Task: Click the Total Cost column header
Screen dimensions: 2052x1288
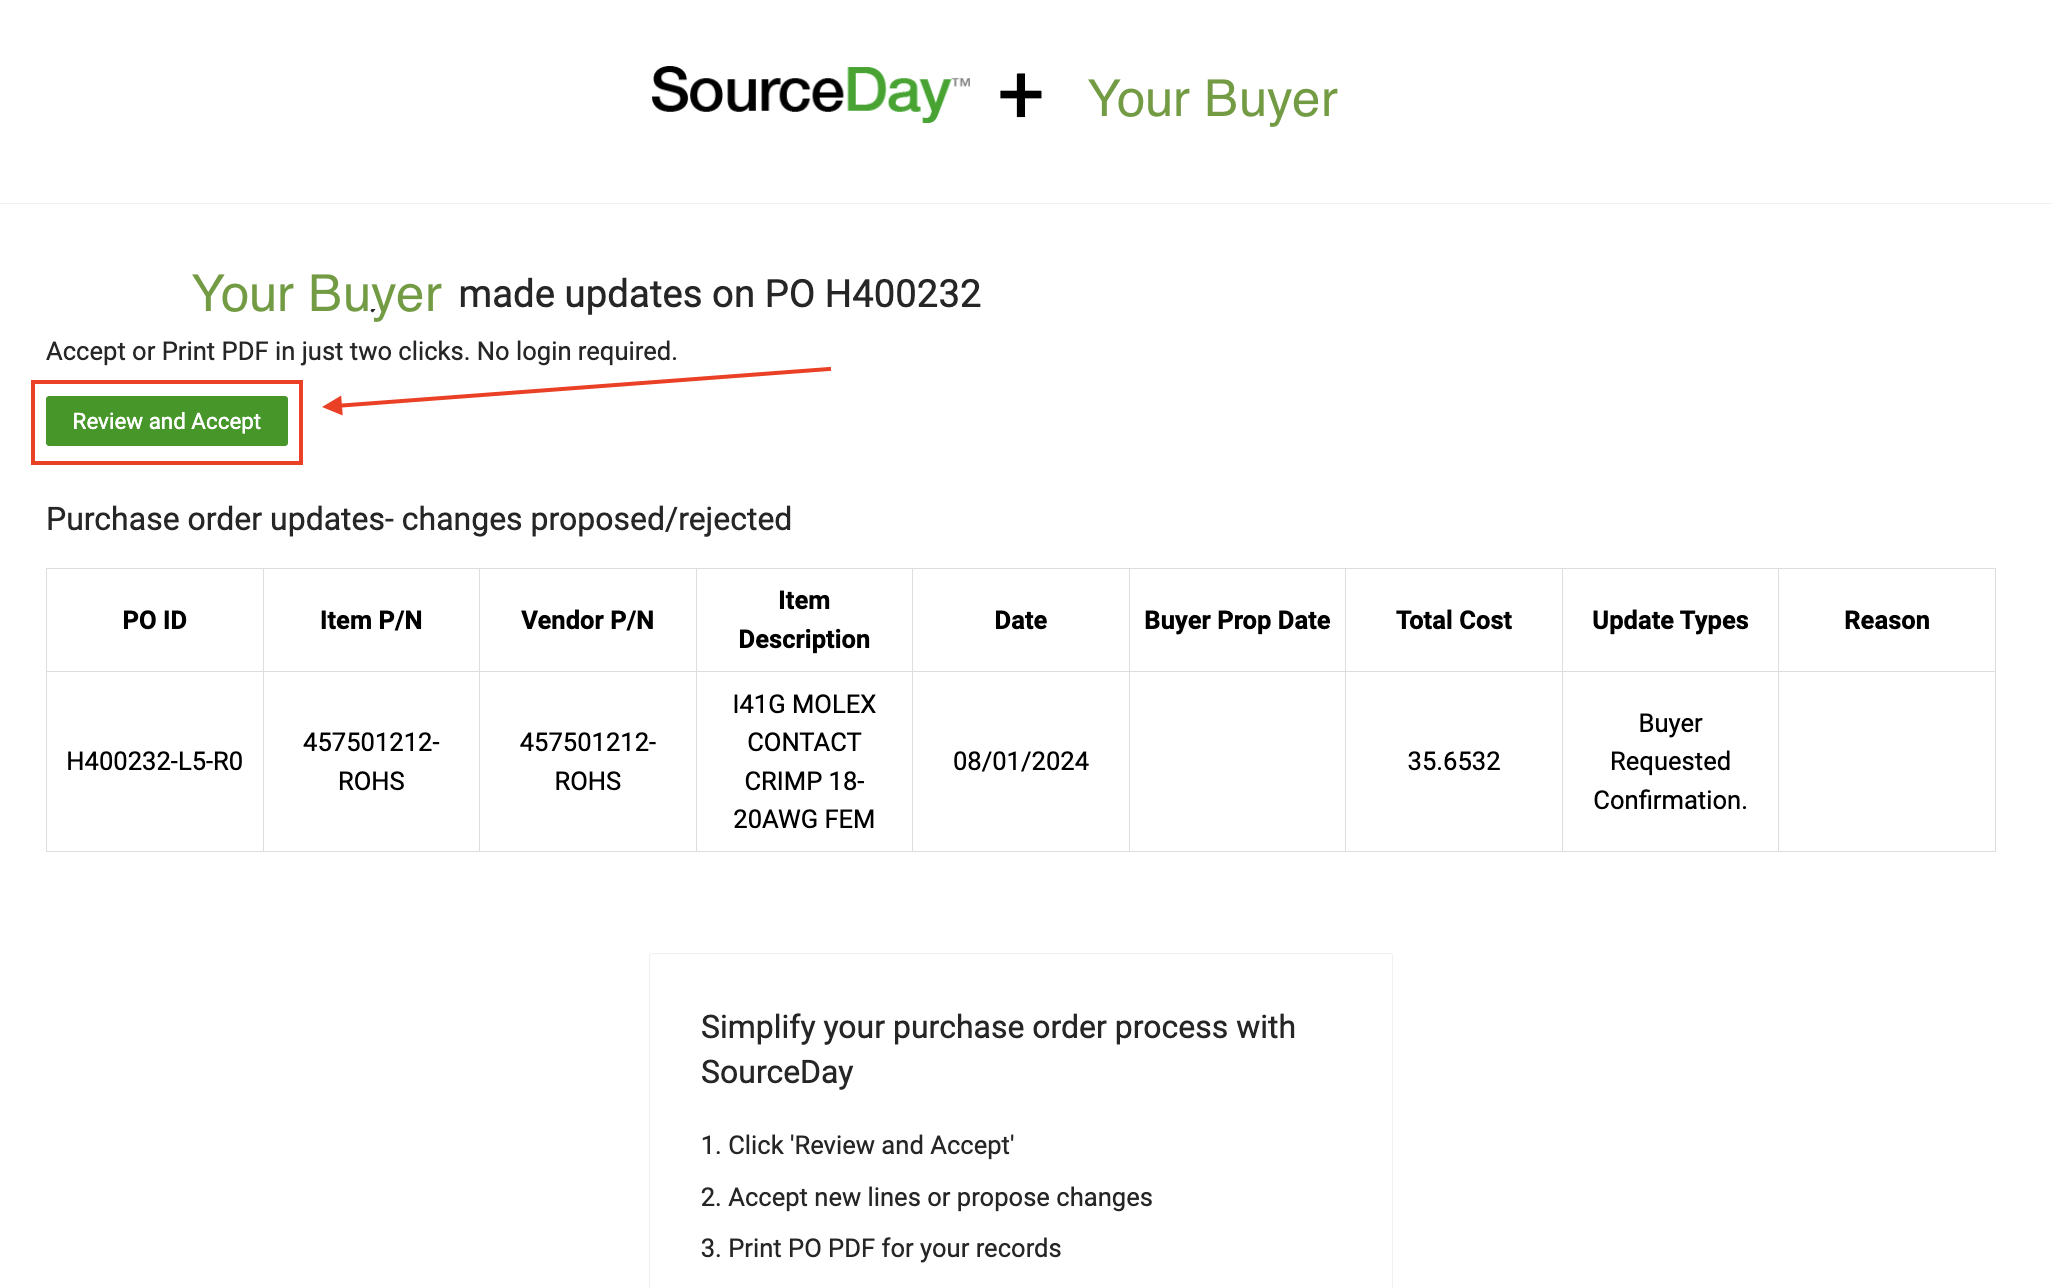Action: (1454, 620)
